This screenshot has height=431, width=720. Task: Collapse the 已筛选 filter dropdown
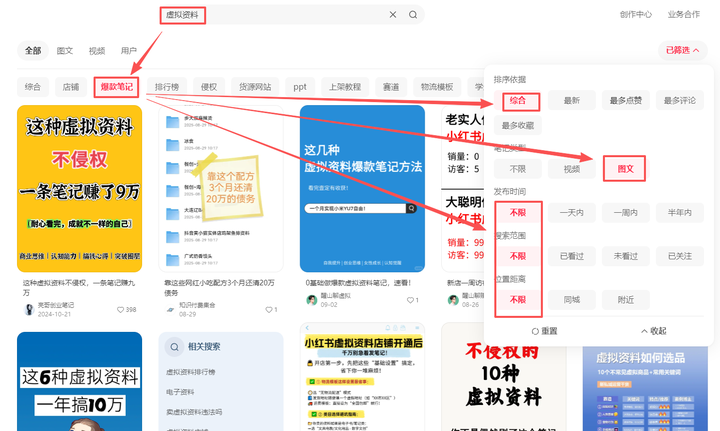click(x=683, y=50)
